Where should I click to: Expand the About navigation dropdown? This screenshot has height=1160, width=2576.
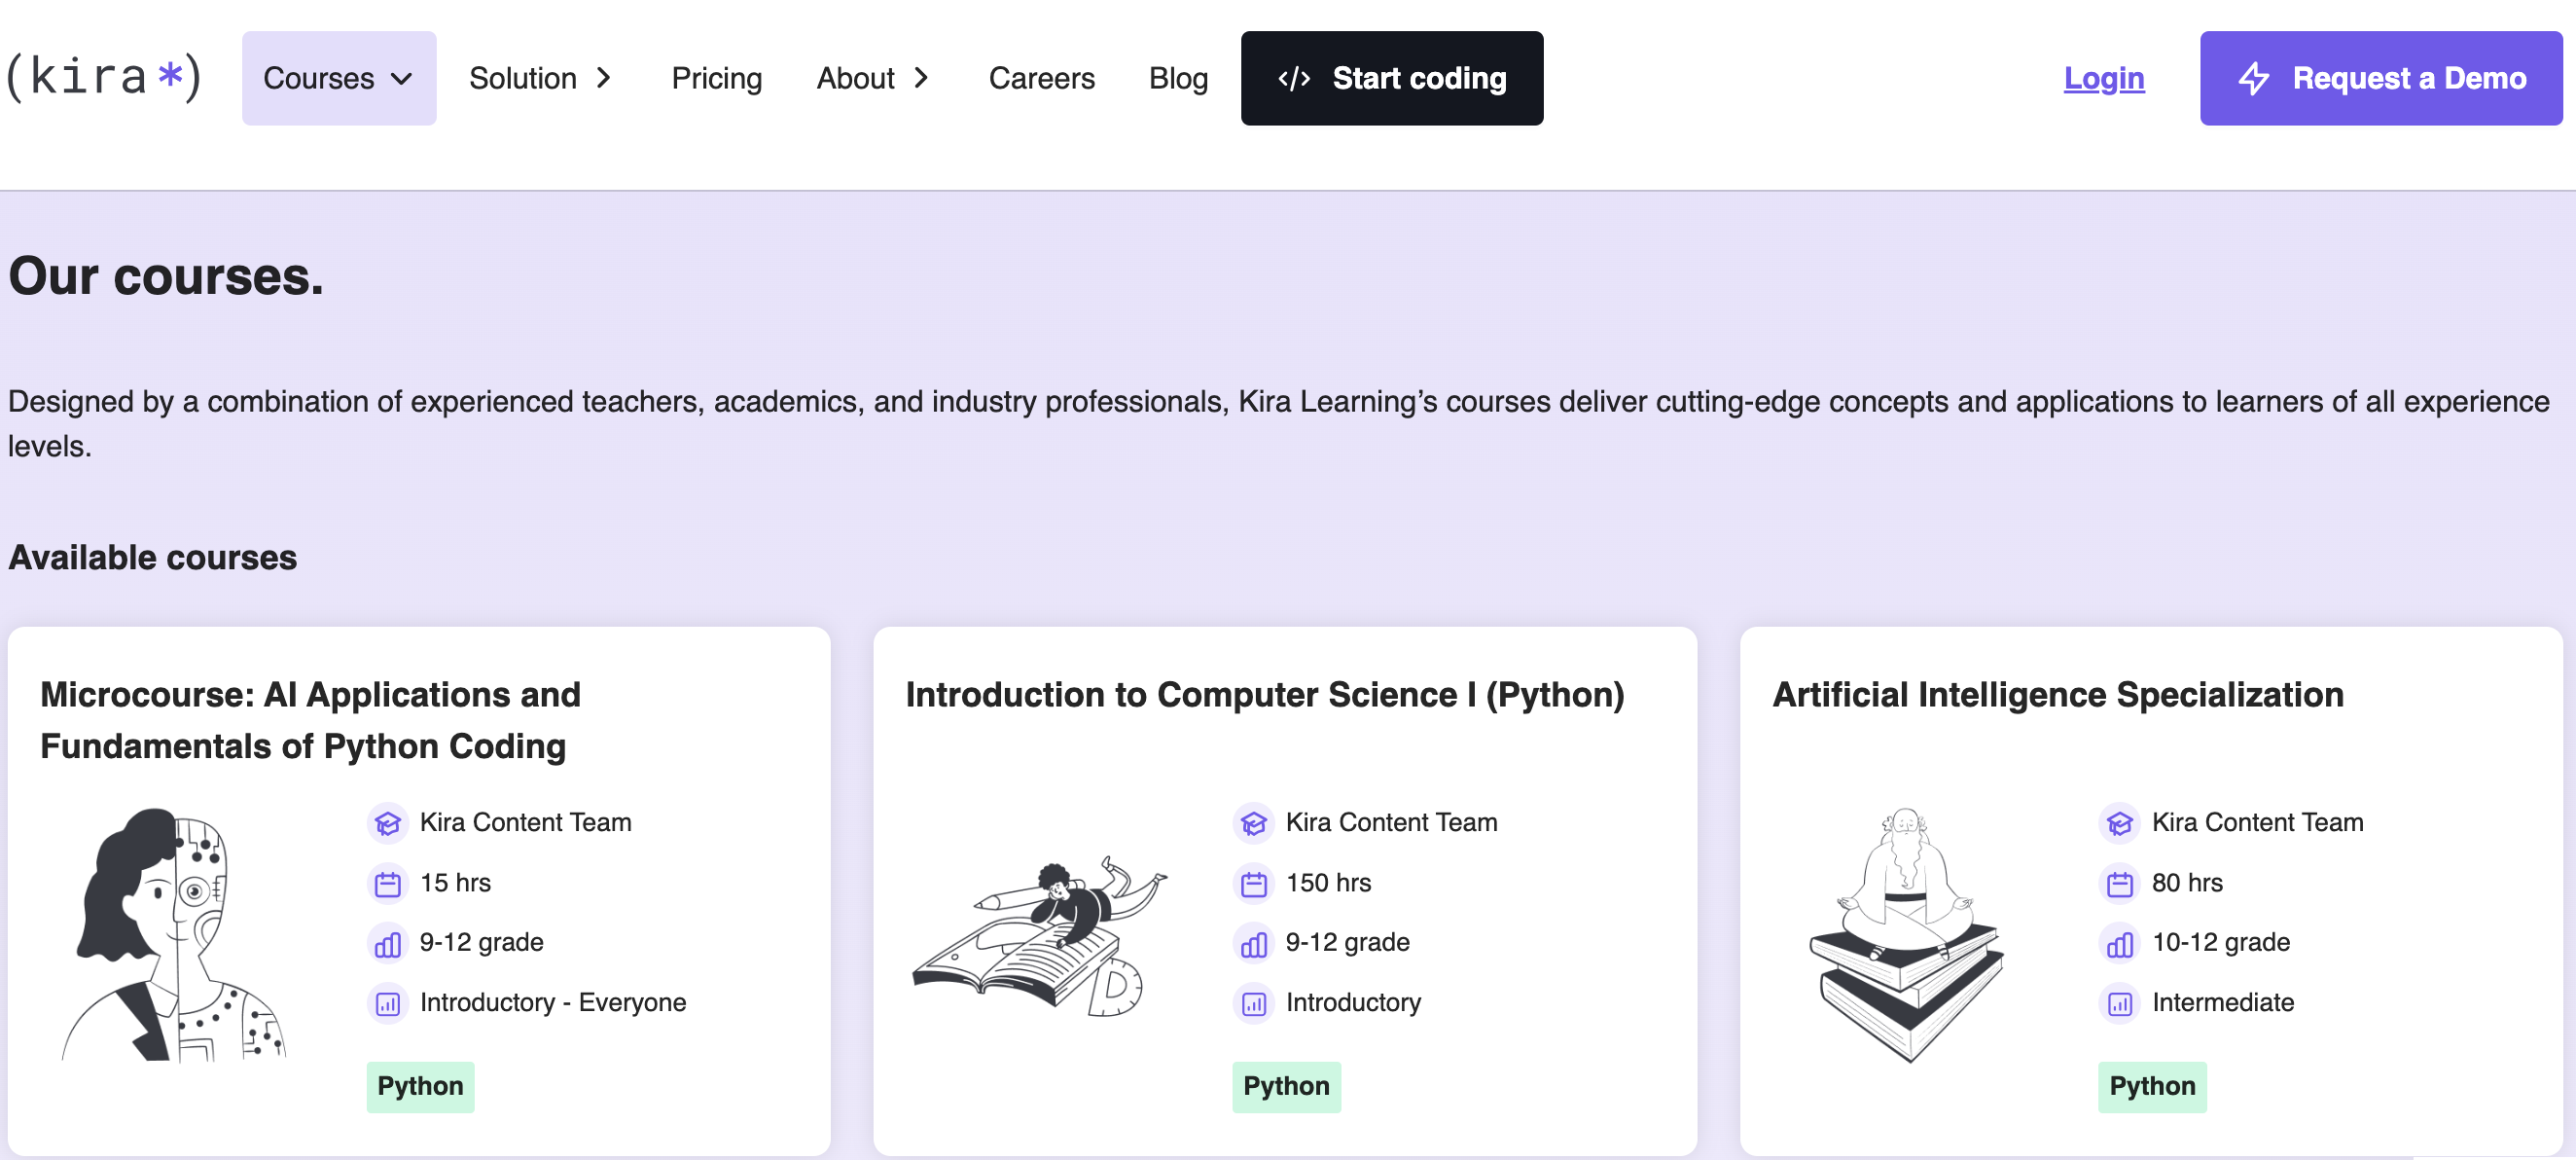point(921,77)
